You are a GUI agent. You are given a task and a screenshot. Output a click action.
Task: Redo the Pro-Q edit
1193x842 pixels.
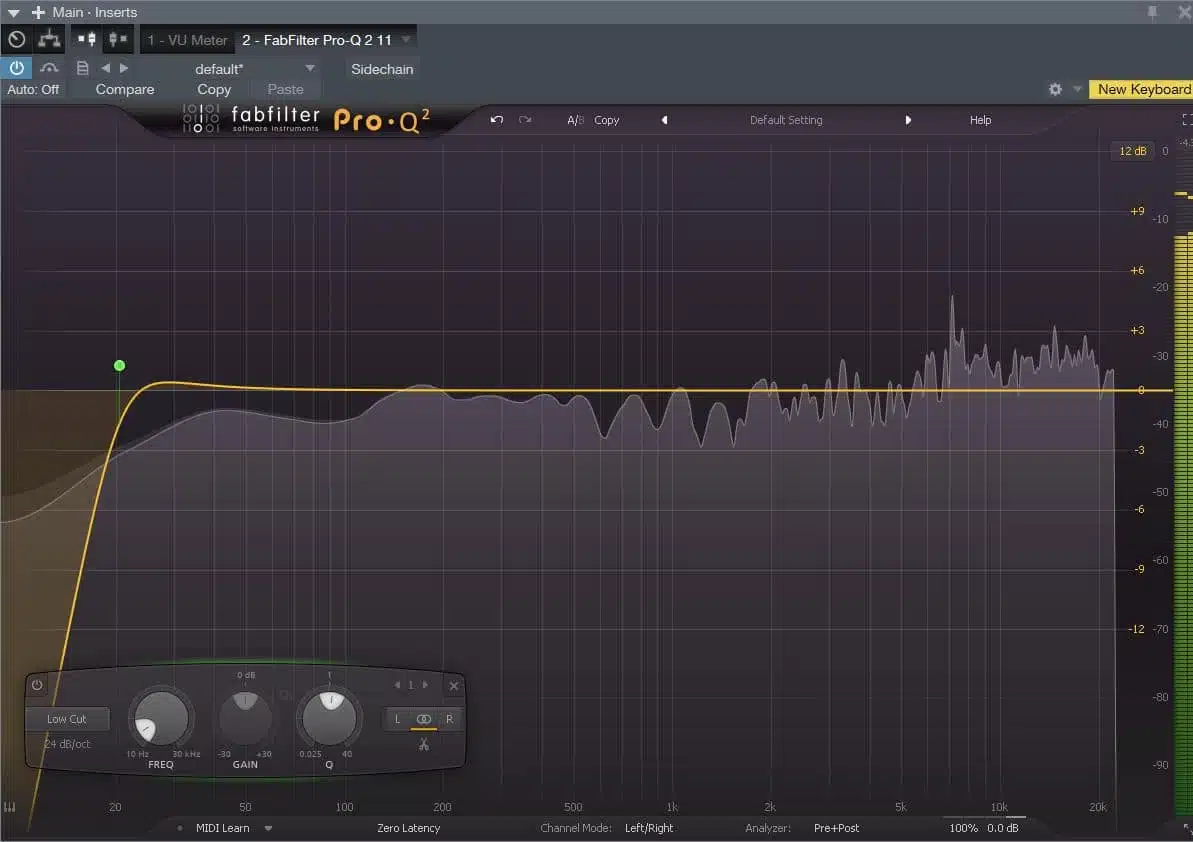(x=525, y=119)
